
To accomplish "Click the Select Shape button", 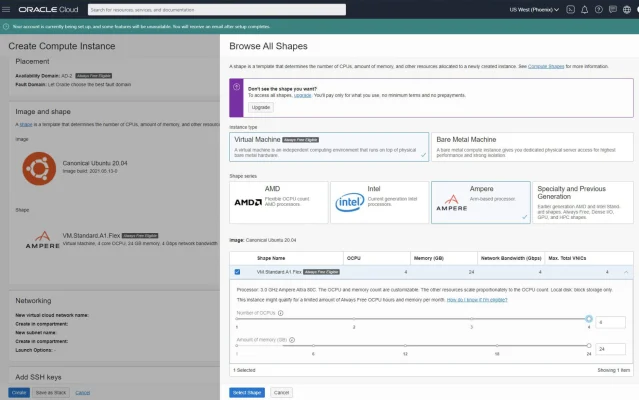I will [x=247, y=393].
